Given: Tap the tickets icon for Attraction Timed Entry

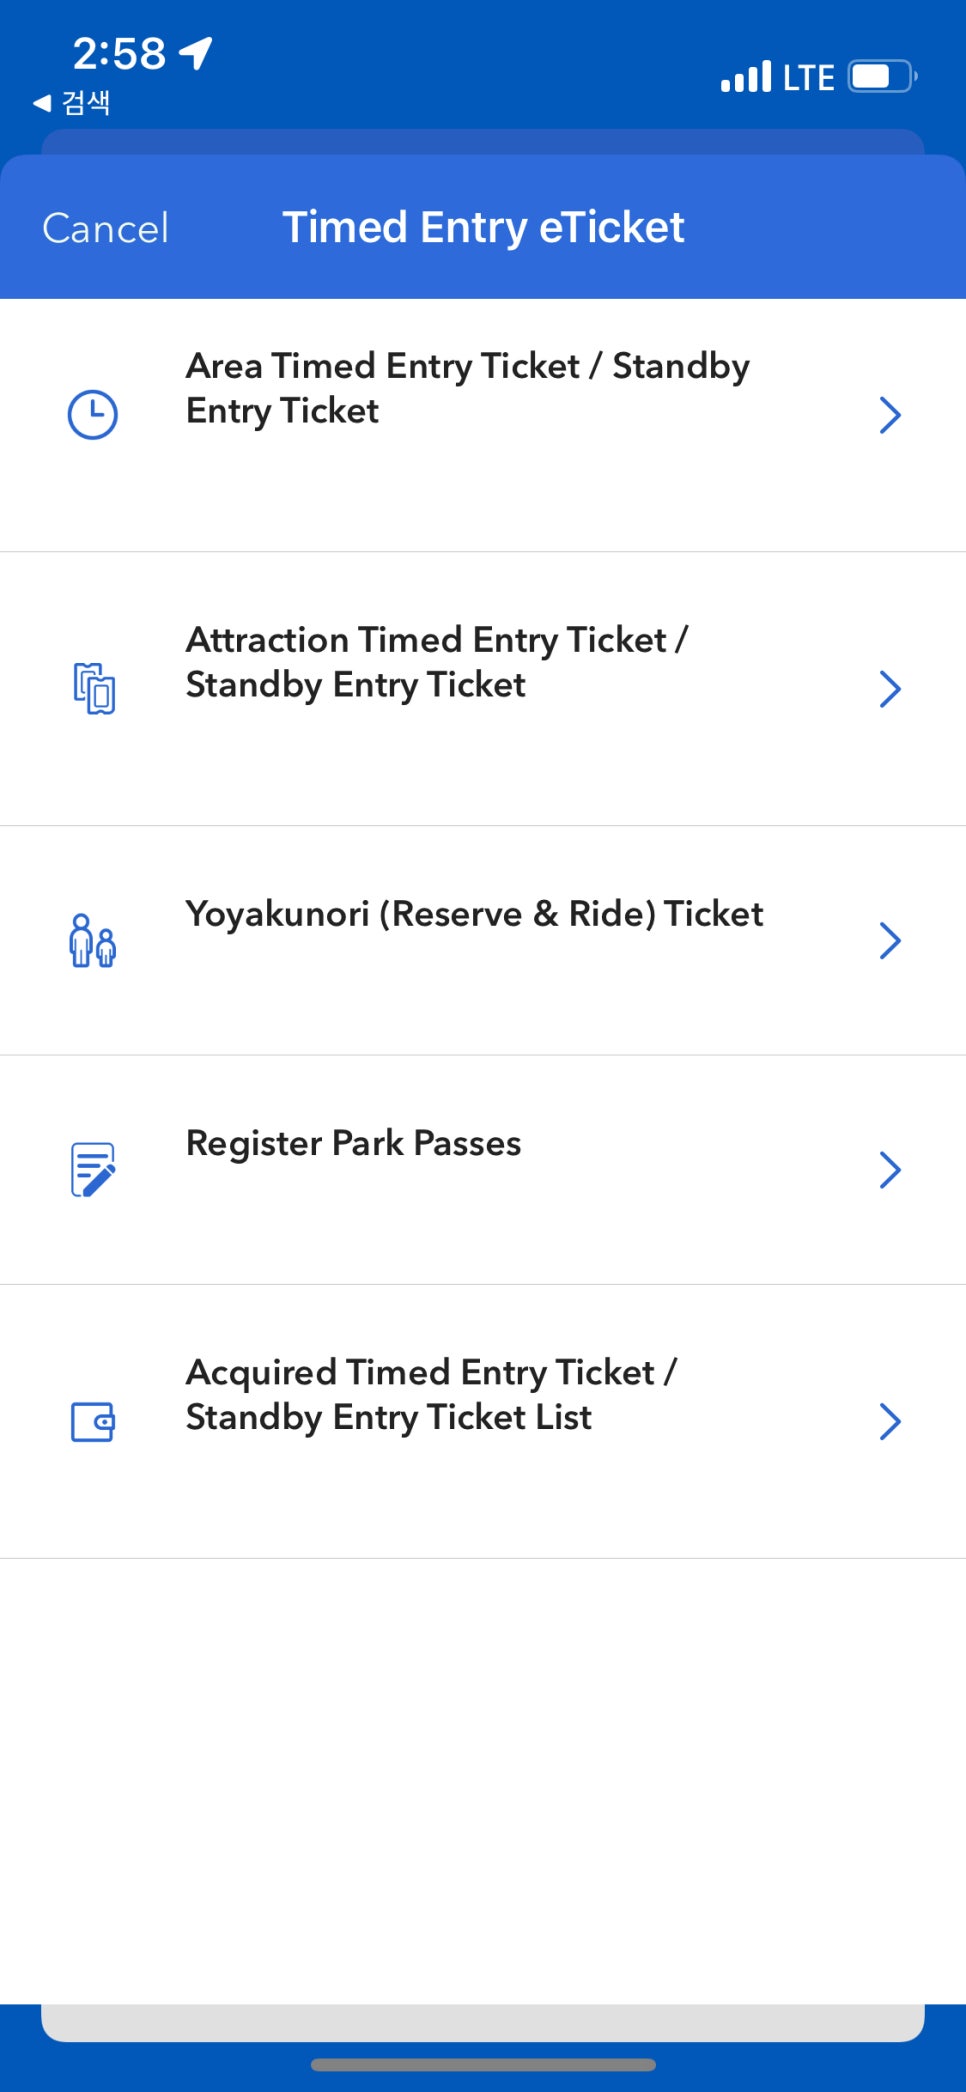Looking at the screenshot, I should pyautogui.click(x=94, y=688).
